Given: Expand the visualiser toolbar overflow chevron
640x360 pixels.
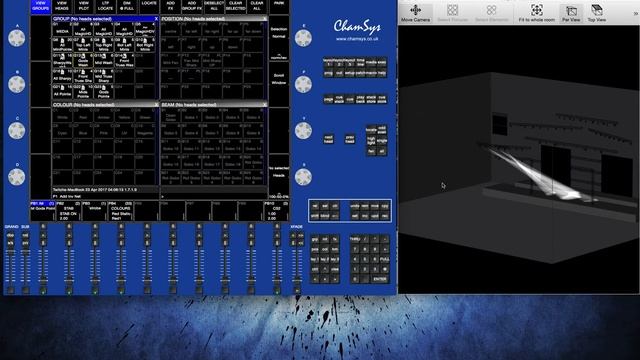Looking at the screenshot, I should (635, 13).
